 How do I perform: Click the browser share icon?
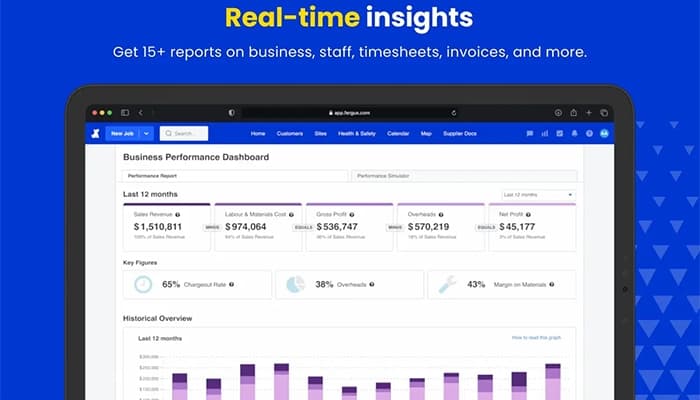(574, 113)
